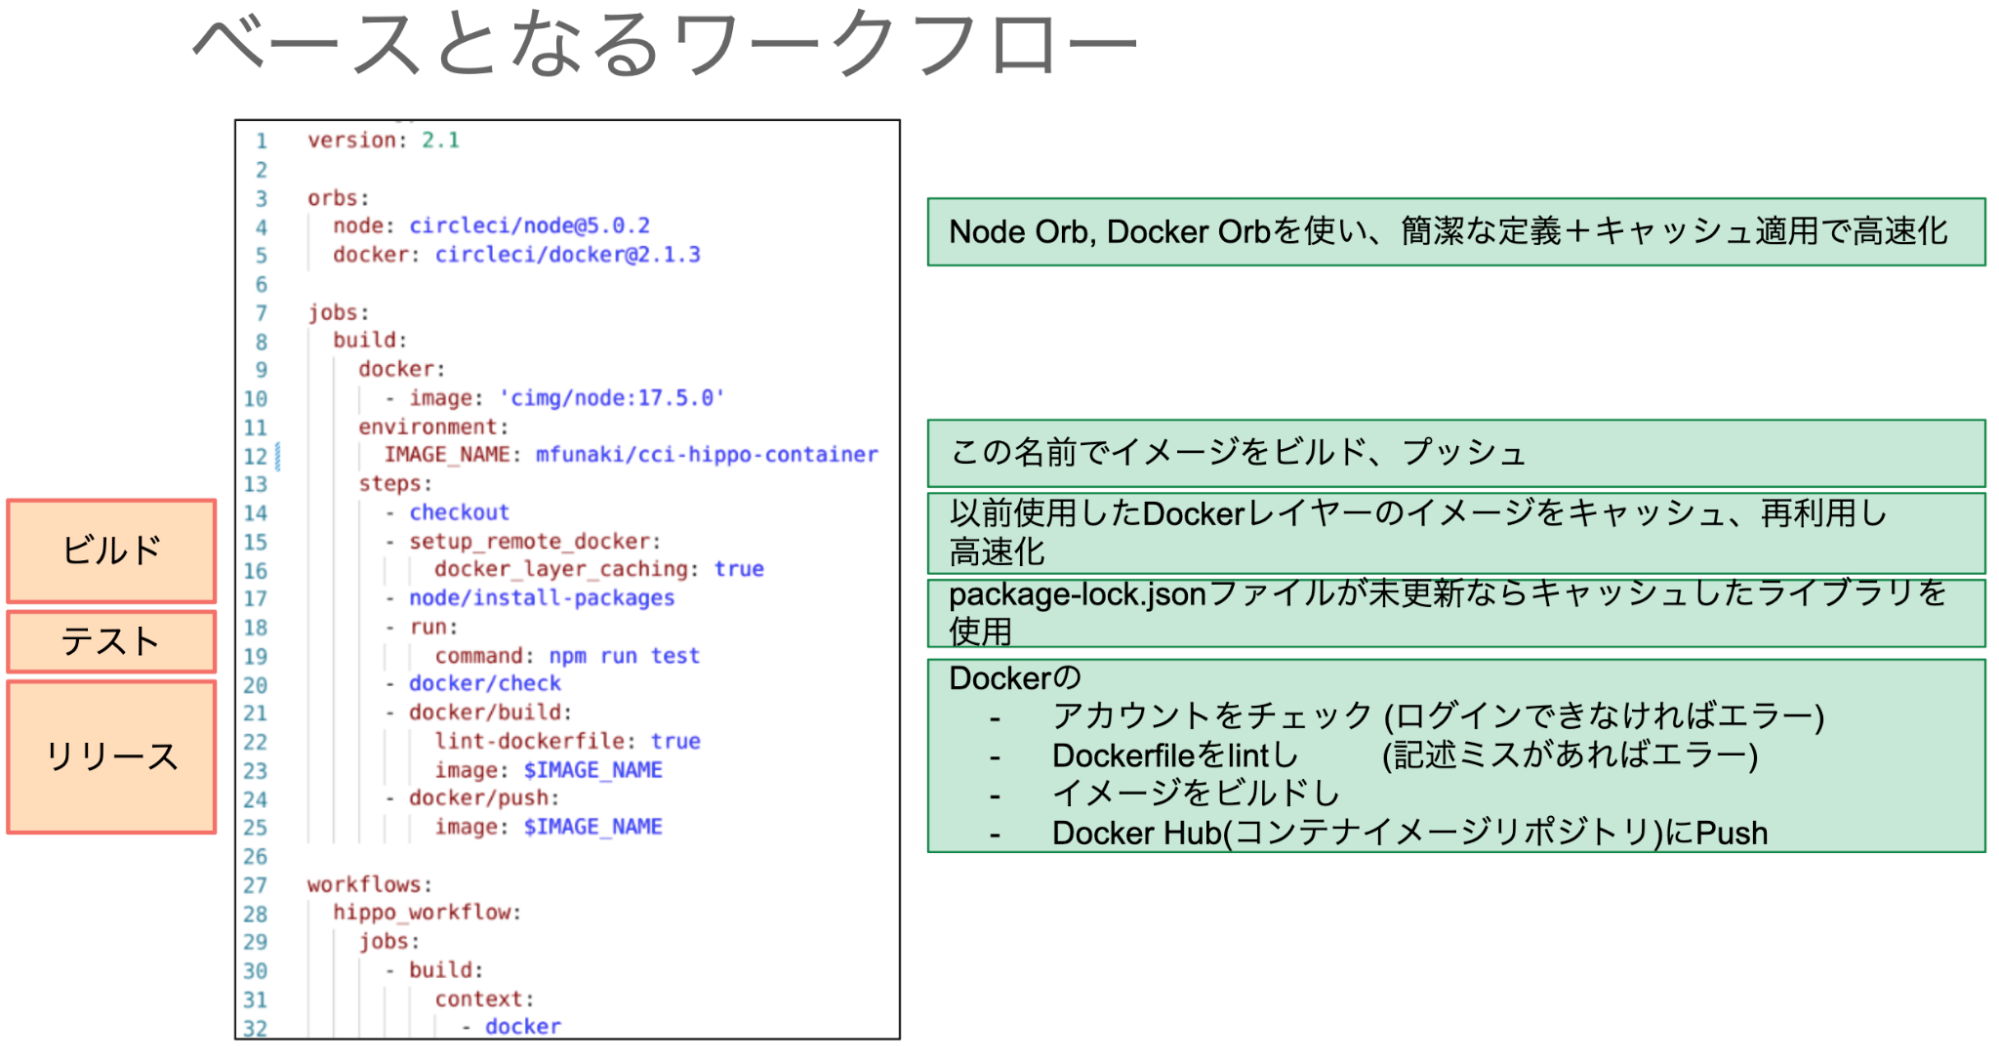Click the Node Orb, Docker Orb description box
Screen dimensions: 1999x1046
tap(1455, 232)
